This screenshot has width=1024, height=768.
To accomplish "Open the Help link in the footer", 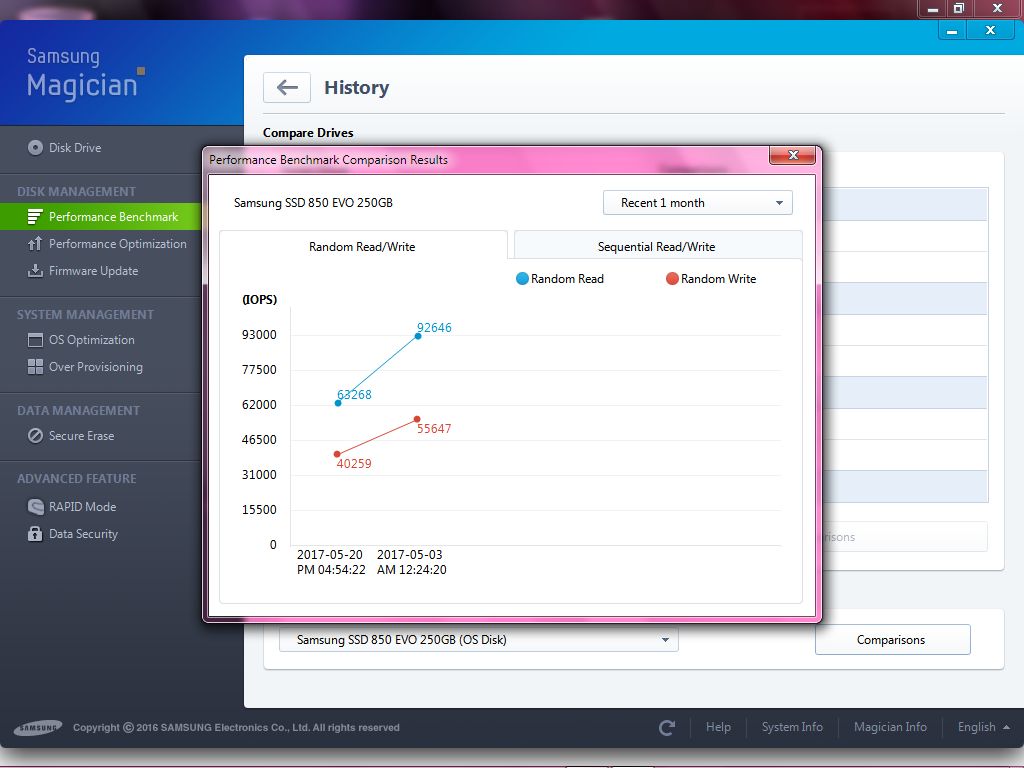I will point(718,727).
